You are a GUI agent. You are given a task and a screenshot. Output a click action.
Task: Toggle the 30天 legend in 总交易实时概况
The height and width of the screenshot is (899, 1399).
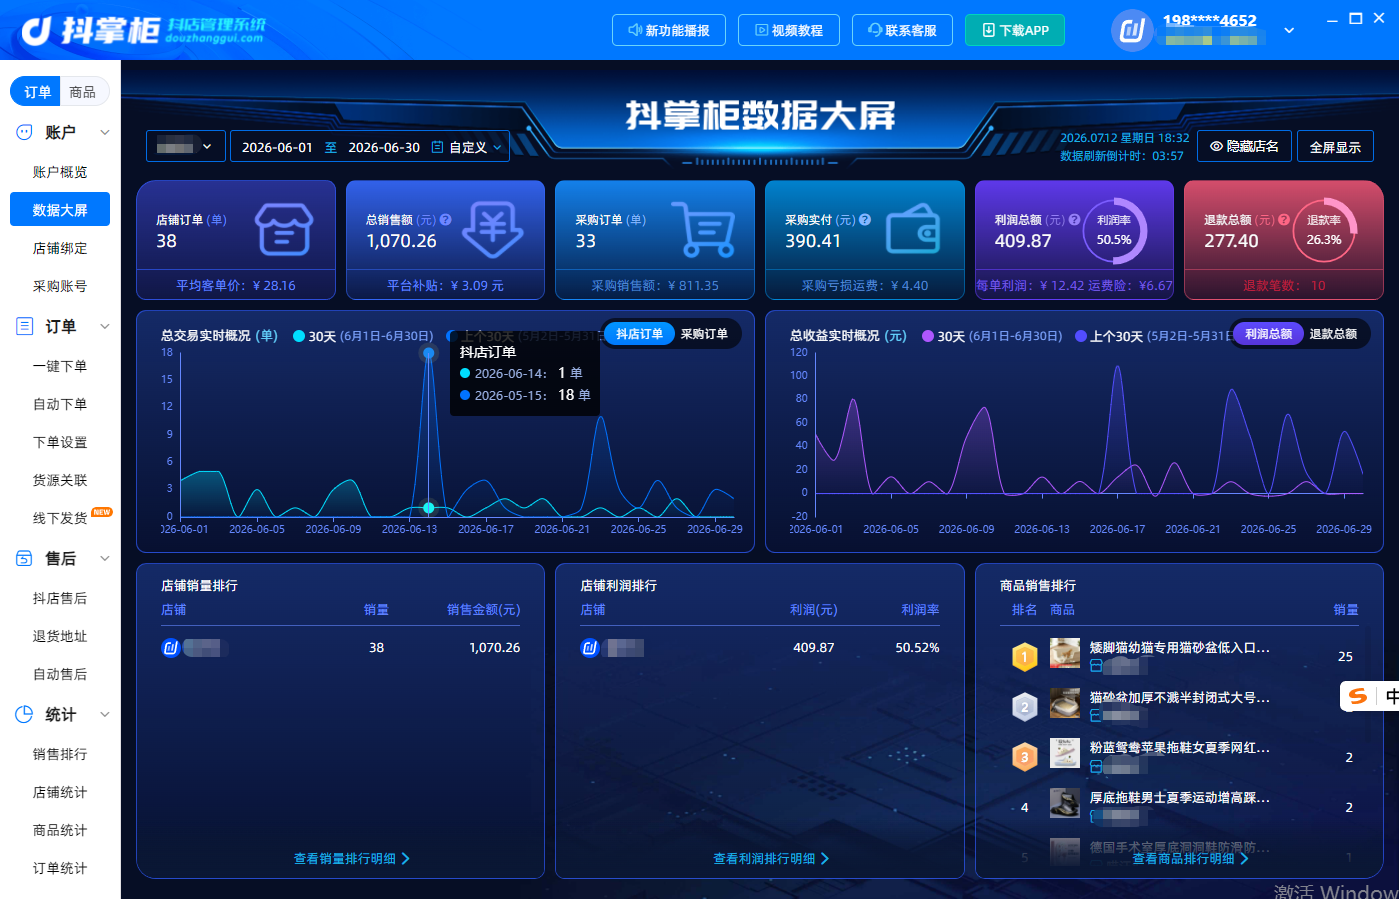(363, 336)
